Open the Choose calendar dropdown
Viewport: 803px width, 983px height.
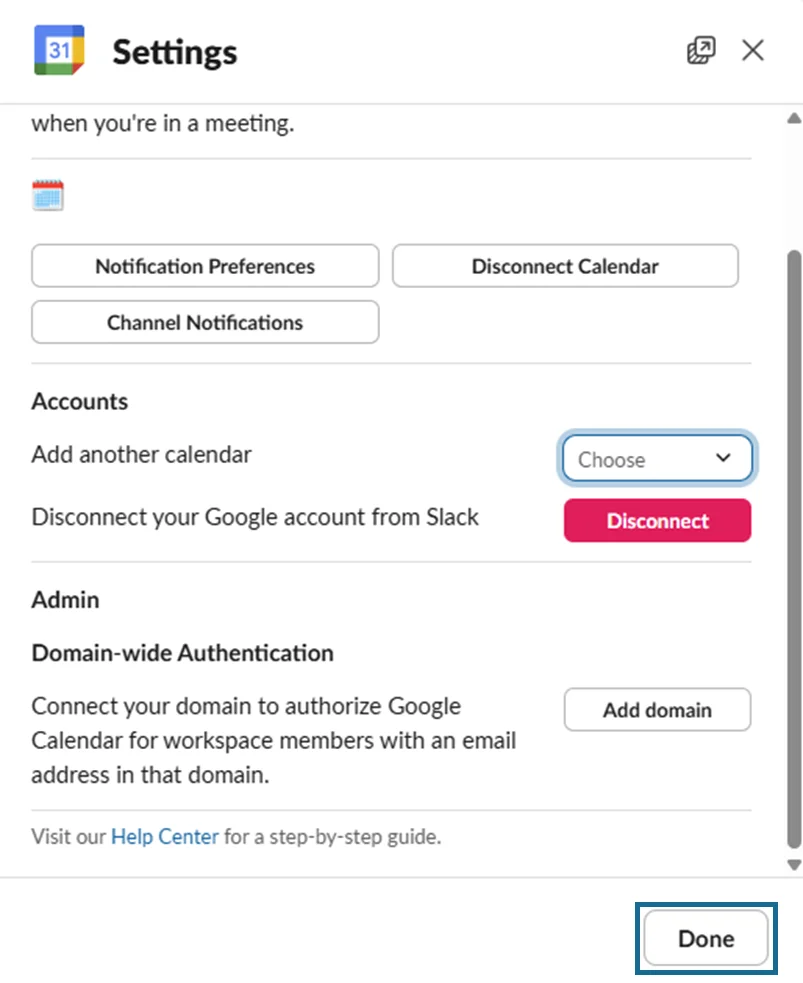click(x=656, y=459)
